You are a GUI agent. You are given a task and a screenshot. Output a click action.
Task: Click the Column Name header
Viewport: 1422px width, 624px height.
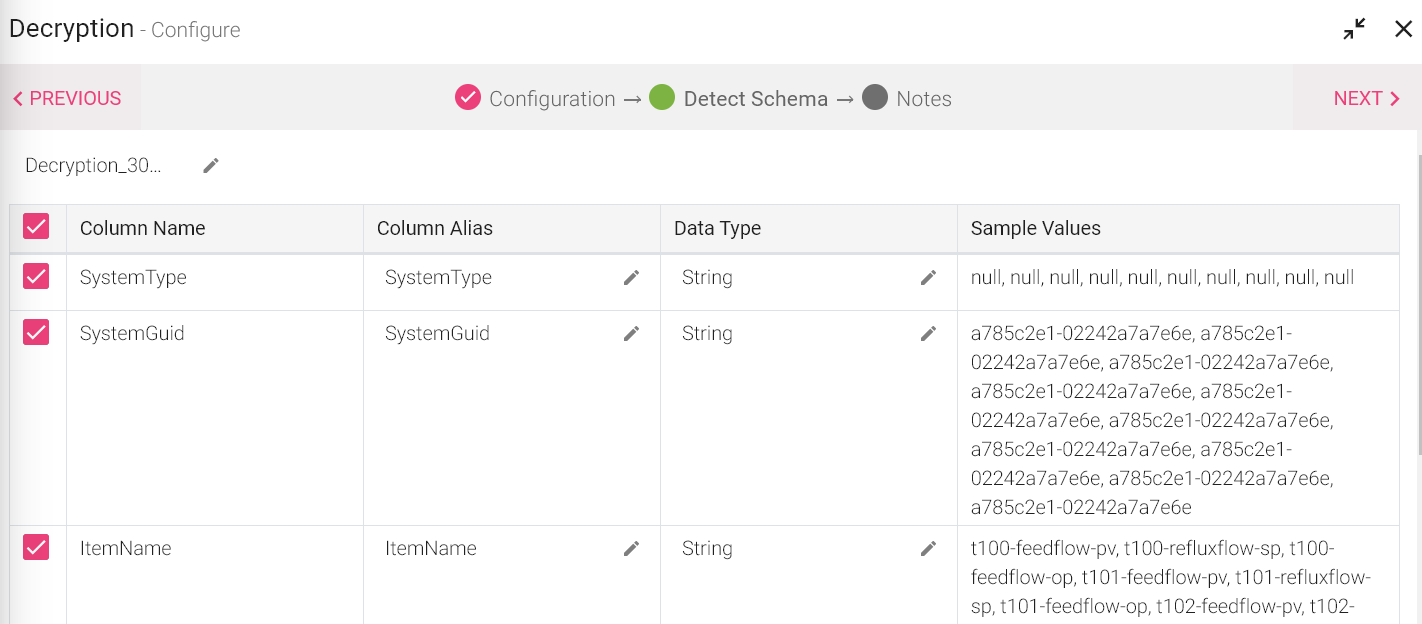tap(143, 228)
